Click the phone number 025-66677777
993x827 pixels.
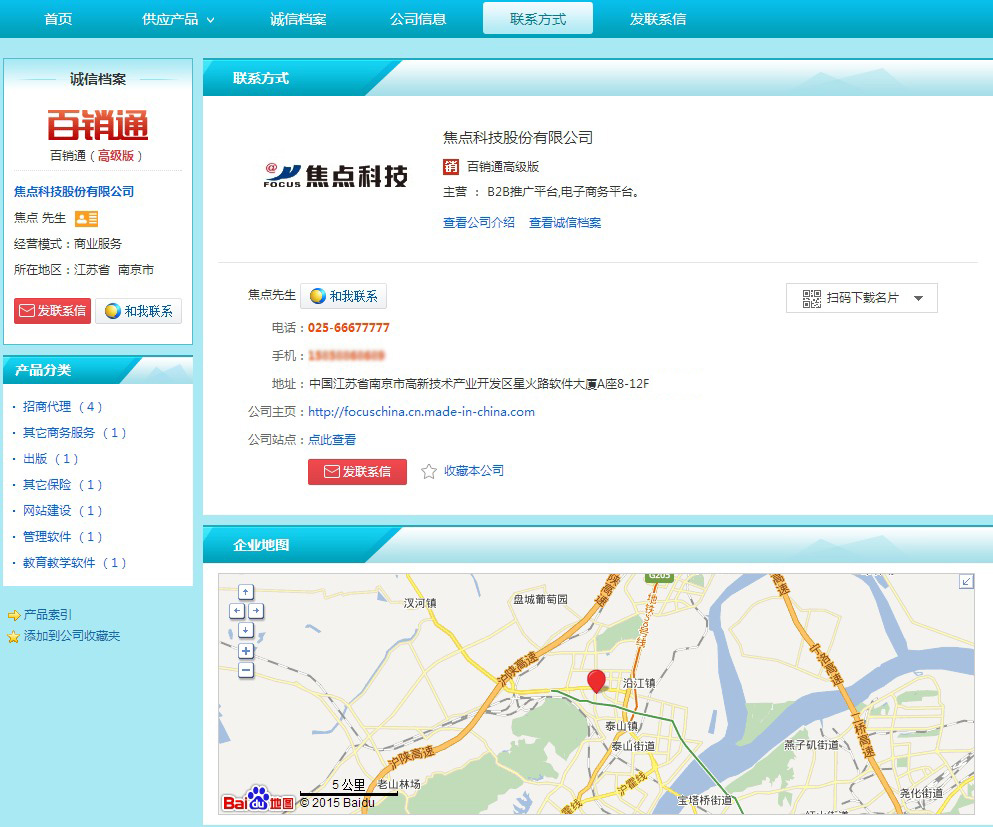point(348,327)
